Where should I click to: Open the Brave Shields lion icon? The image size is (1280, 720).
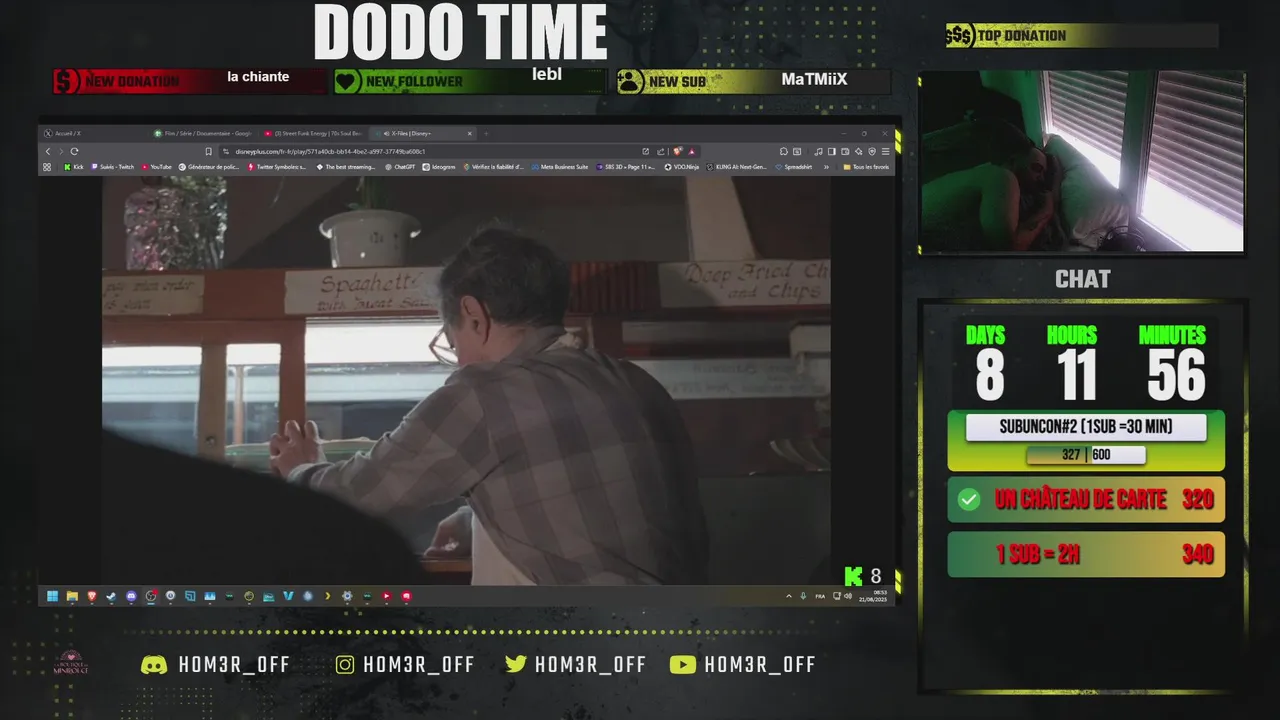pos(678,151)
